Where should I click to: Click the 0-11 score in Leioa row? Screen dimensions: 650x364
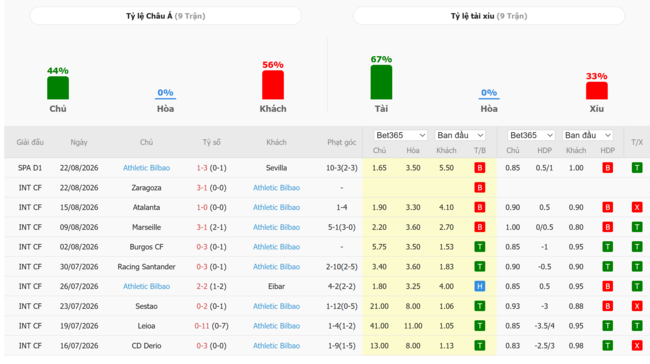tap(202, 326)
